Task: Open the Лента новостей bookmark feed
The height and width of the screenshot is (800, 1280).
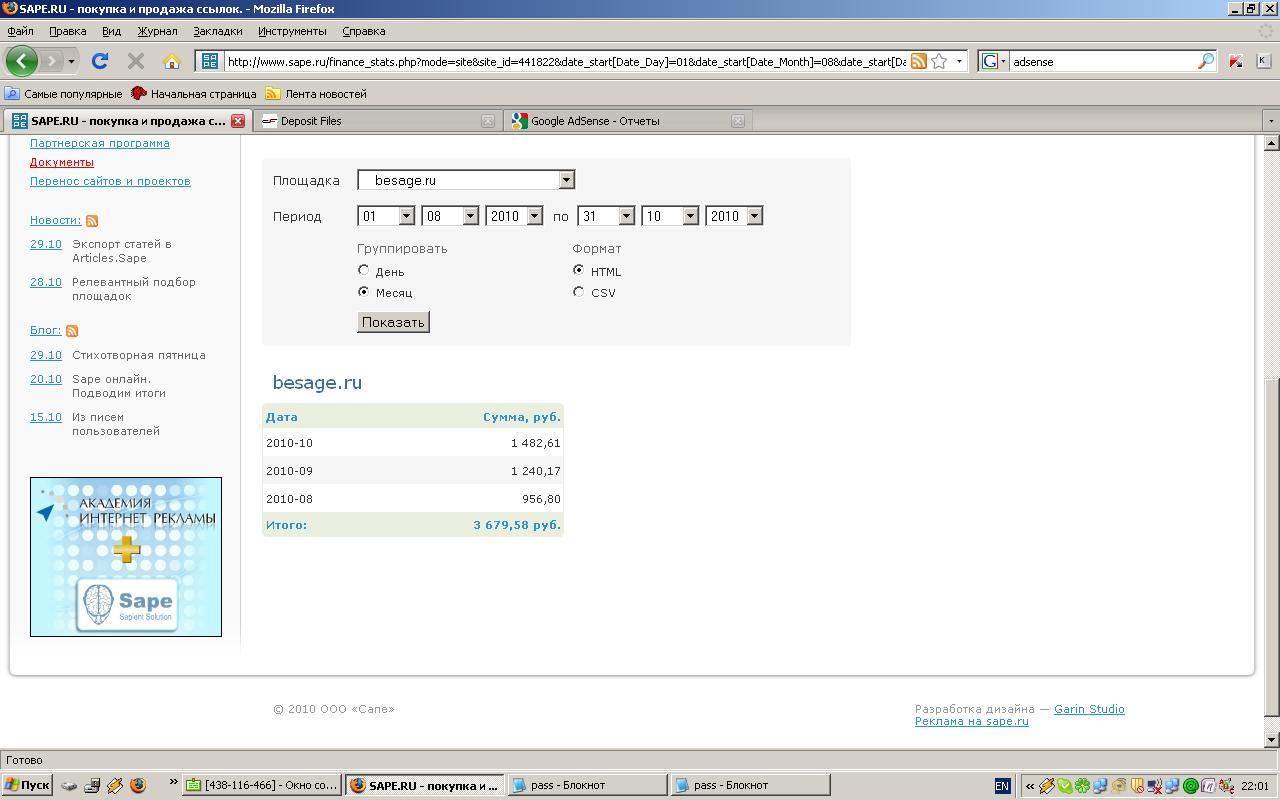Action: pos(316,94)
